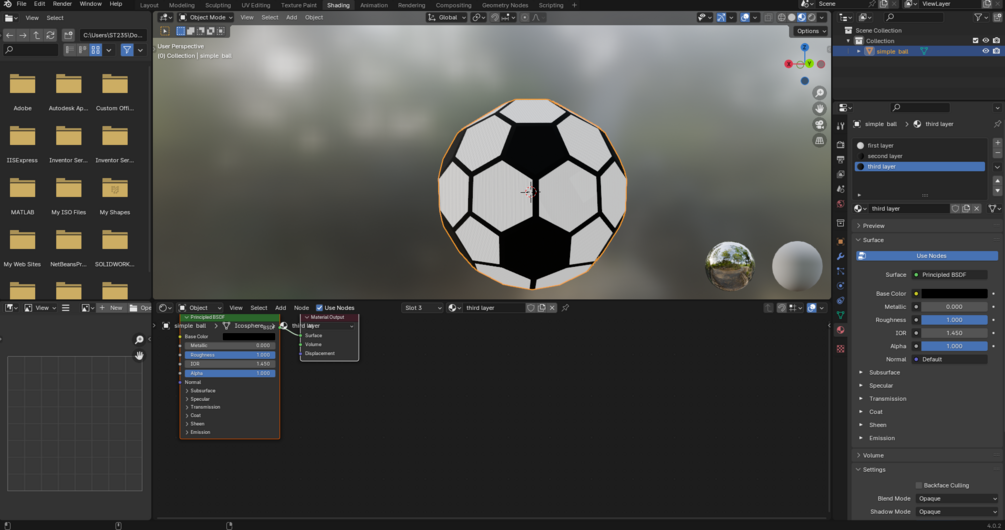Pin the node editor material
Viewport: 1005px width, 530px height.
pos(565,308)
